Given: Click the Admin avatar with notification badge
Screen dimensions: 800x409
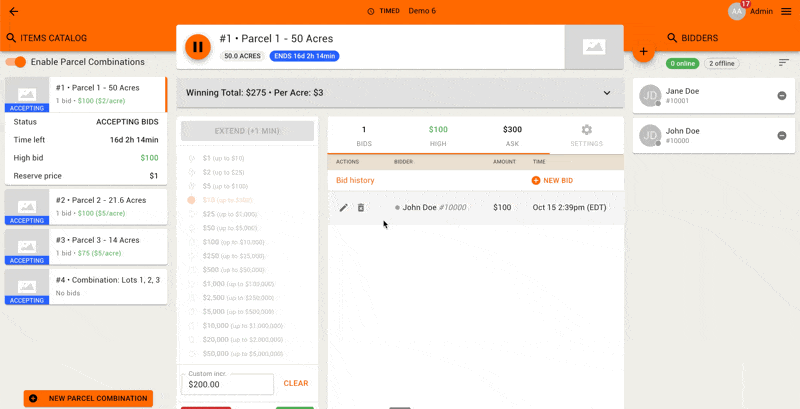Looking at the screenshot, I should pos(737,11).
